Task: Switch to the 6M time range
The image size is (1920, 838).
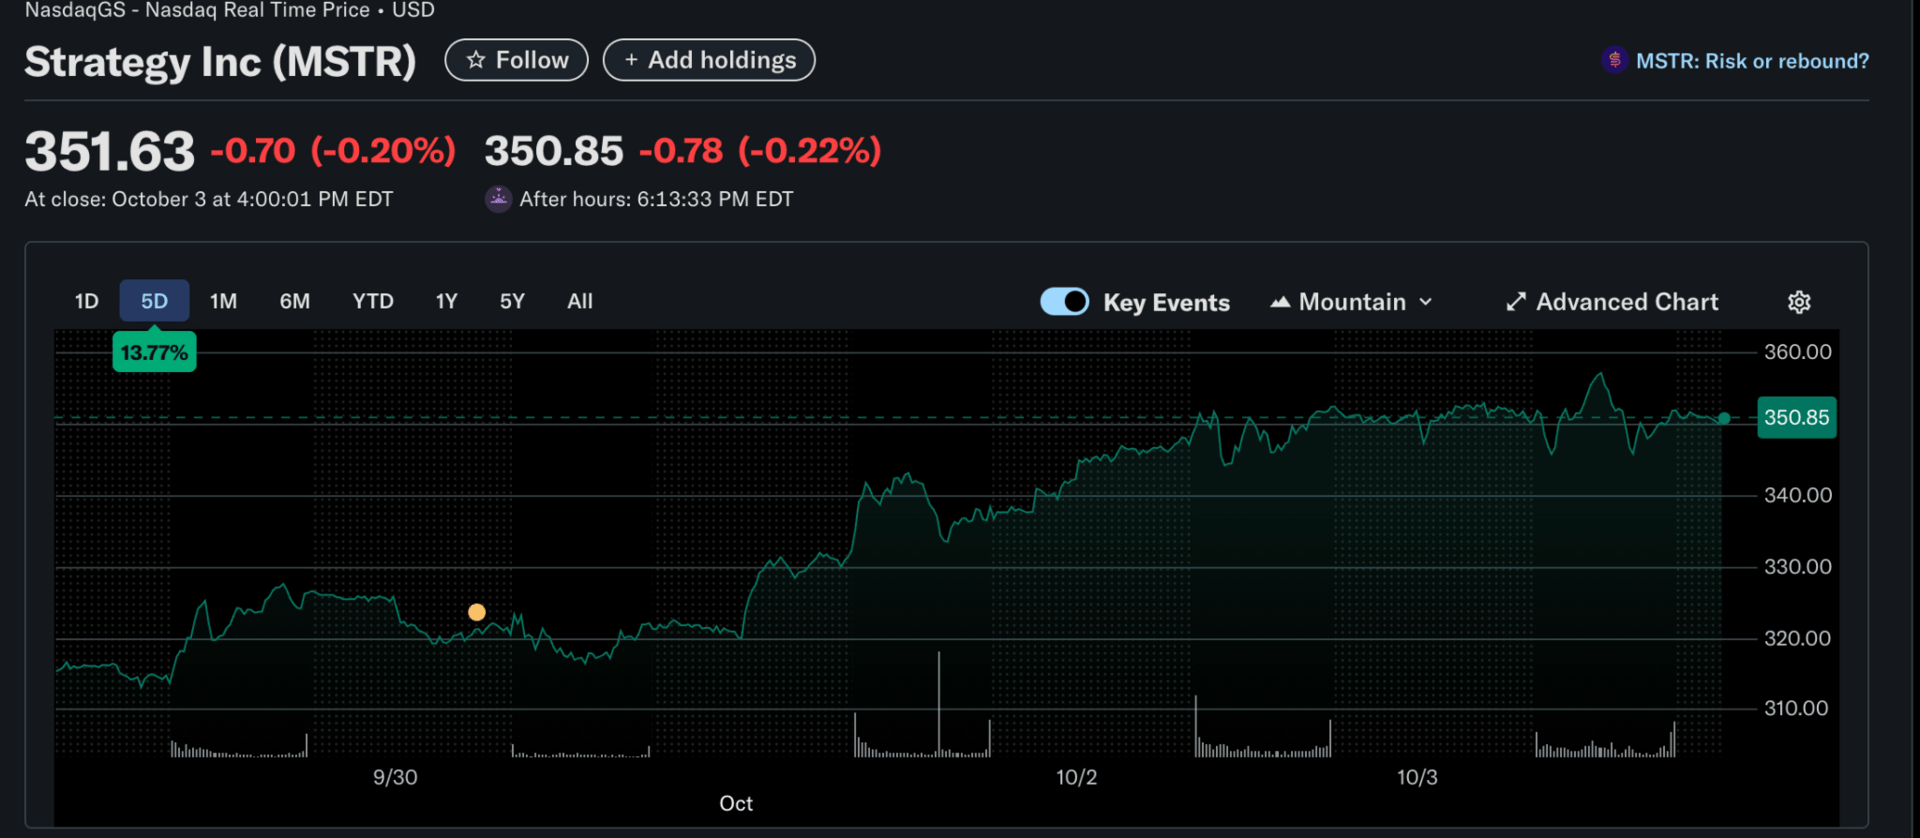Action: pos(295,301)
